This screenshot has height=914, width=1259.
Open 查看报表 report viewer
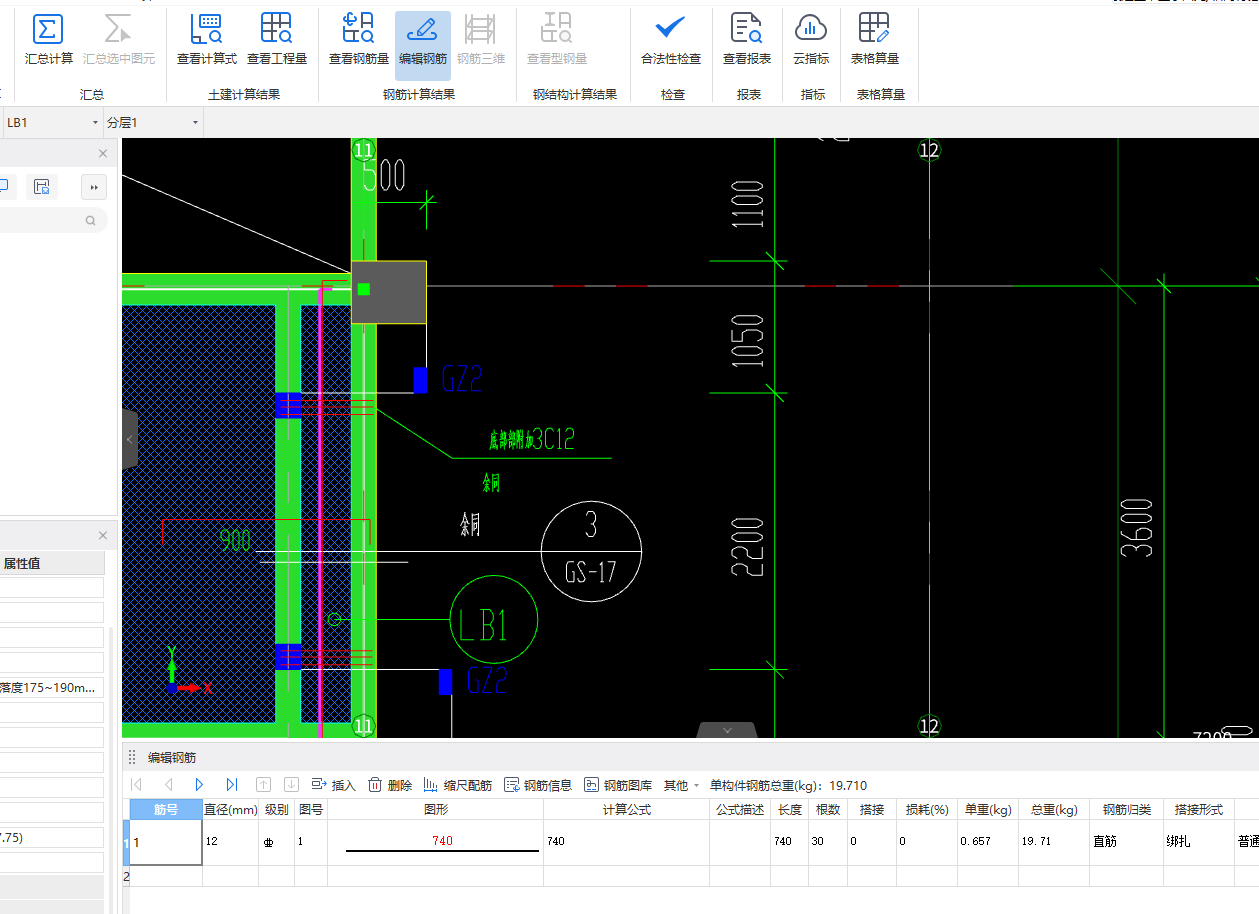point(747,40)
